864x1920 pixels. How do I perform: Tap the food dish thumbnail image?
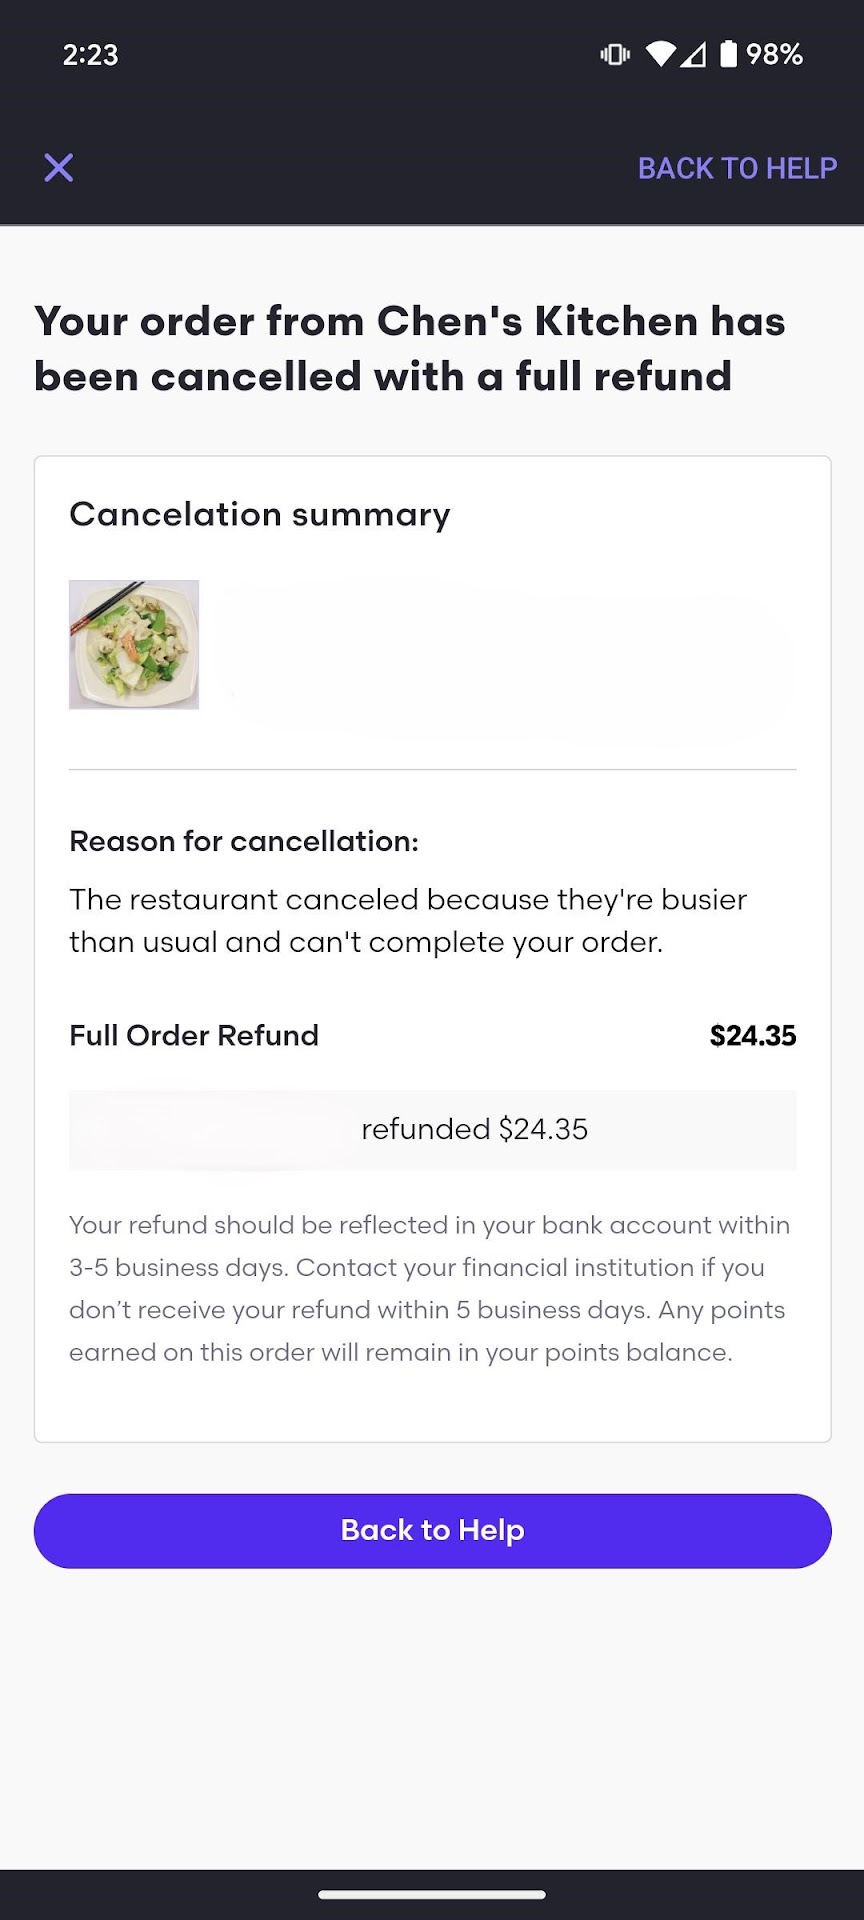pyautogui.click(x=134, y=645)
